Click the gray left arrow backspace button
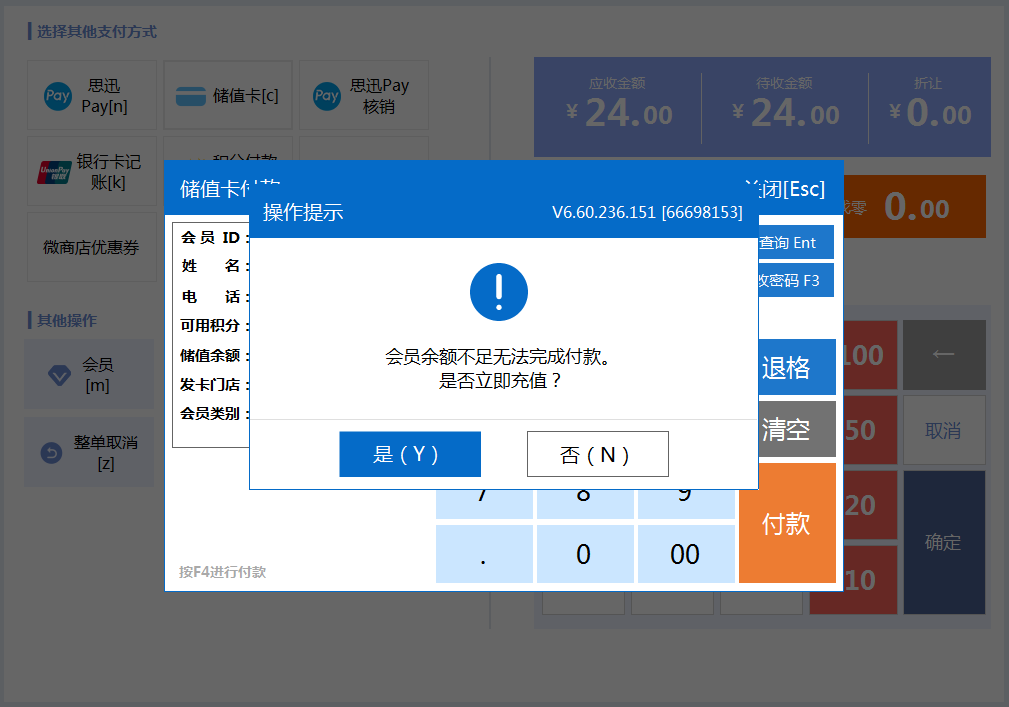This screenshot has height=707, width=1009. click(944, 355)
